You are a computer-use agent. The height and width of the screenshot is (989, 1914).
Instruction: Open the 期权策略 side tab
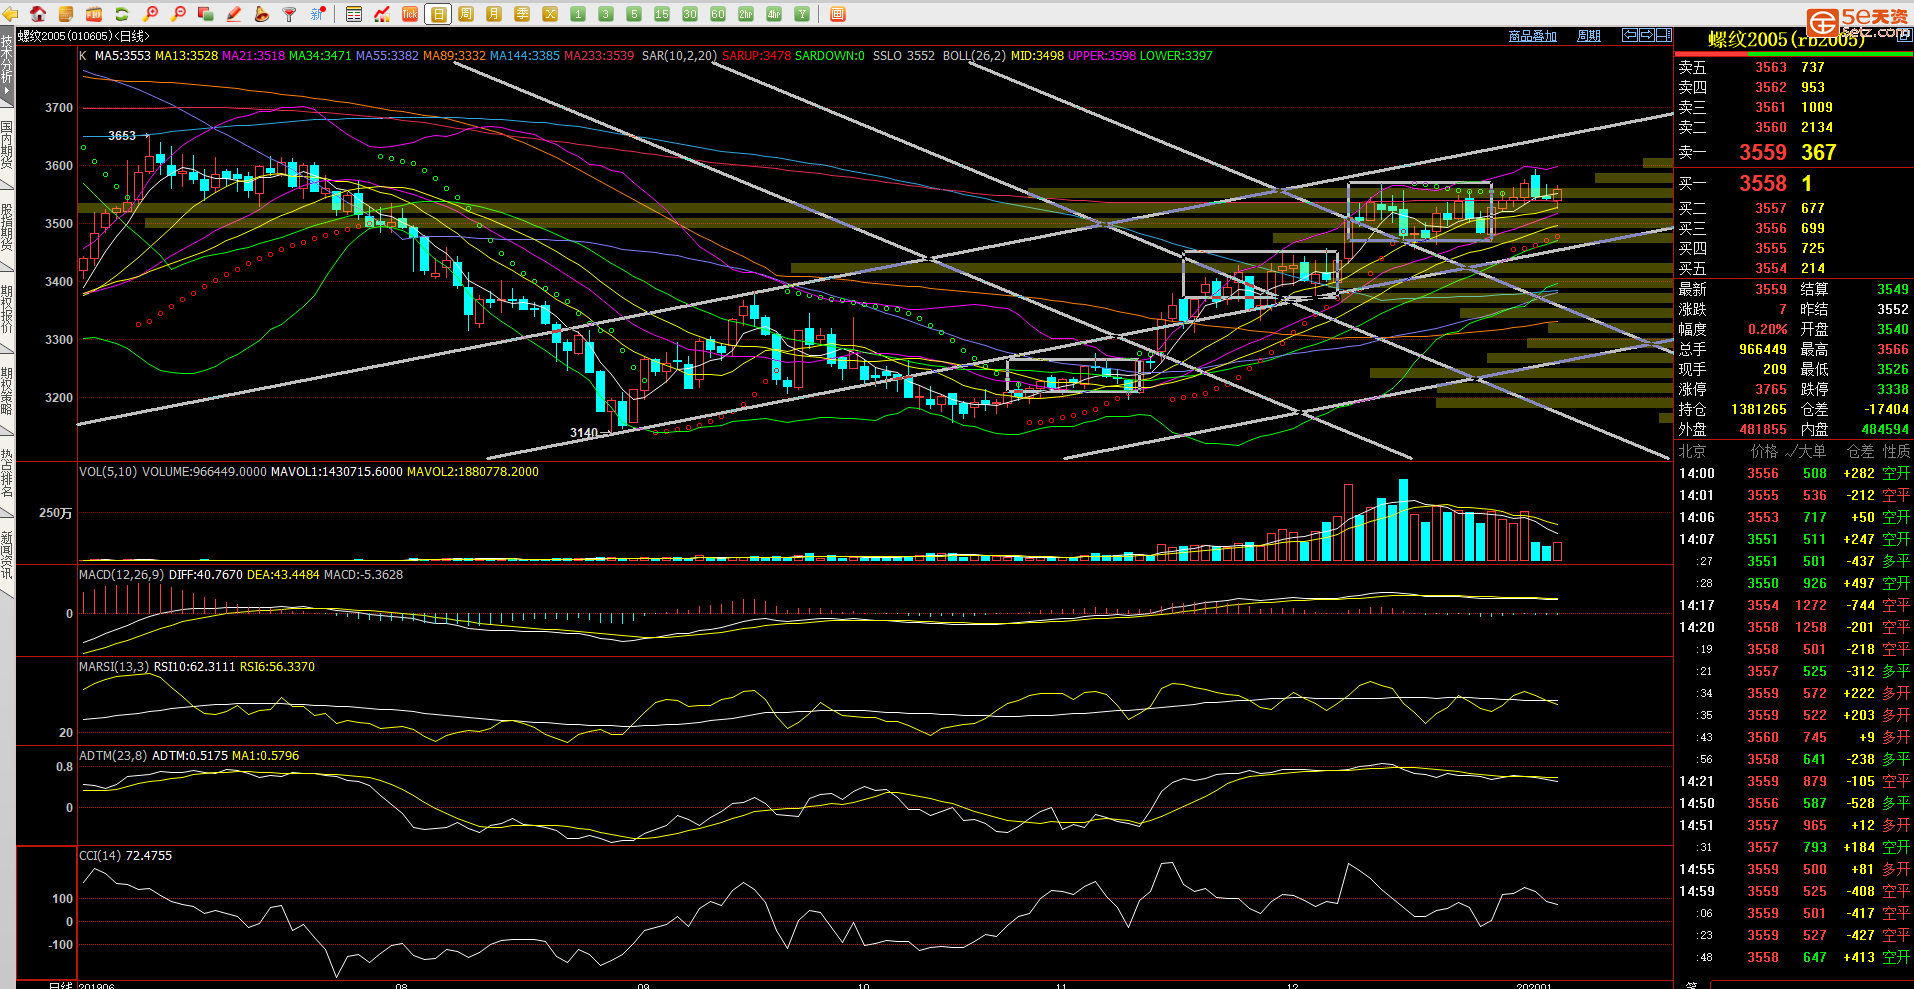coord(7,392)
